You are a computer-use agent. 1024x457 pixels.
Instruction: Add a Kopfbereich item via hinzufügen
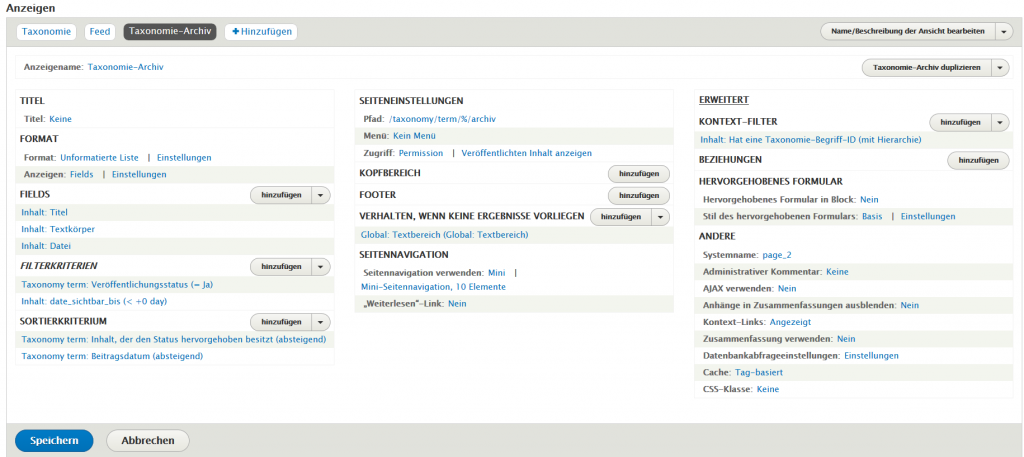[x=638, y=174]
